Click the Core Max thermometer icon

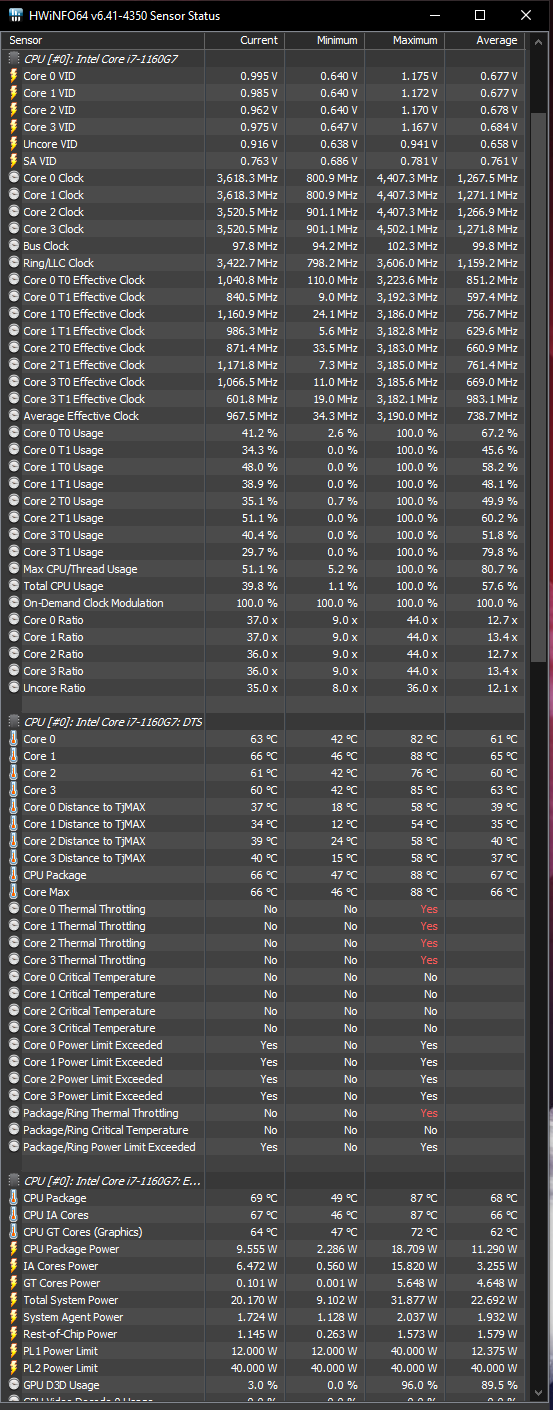tap(14, 892)
